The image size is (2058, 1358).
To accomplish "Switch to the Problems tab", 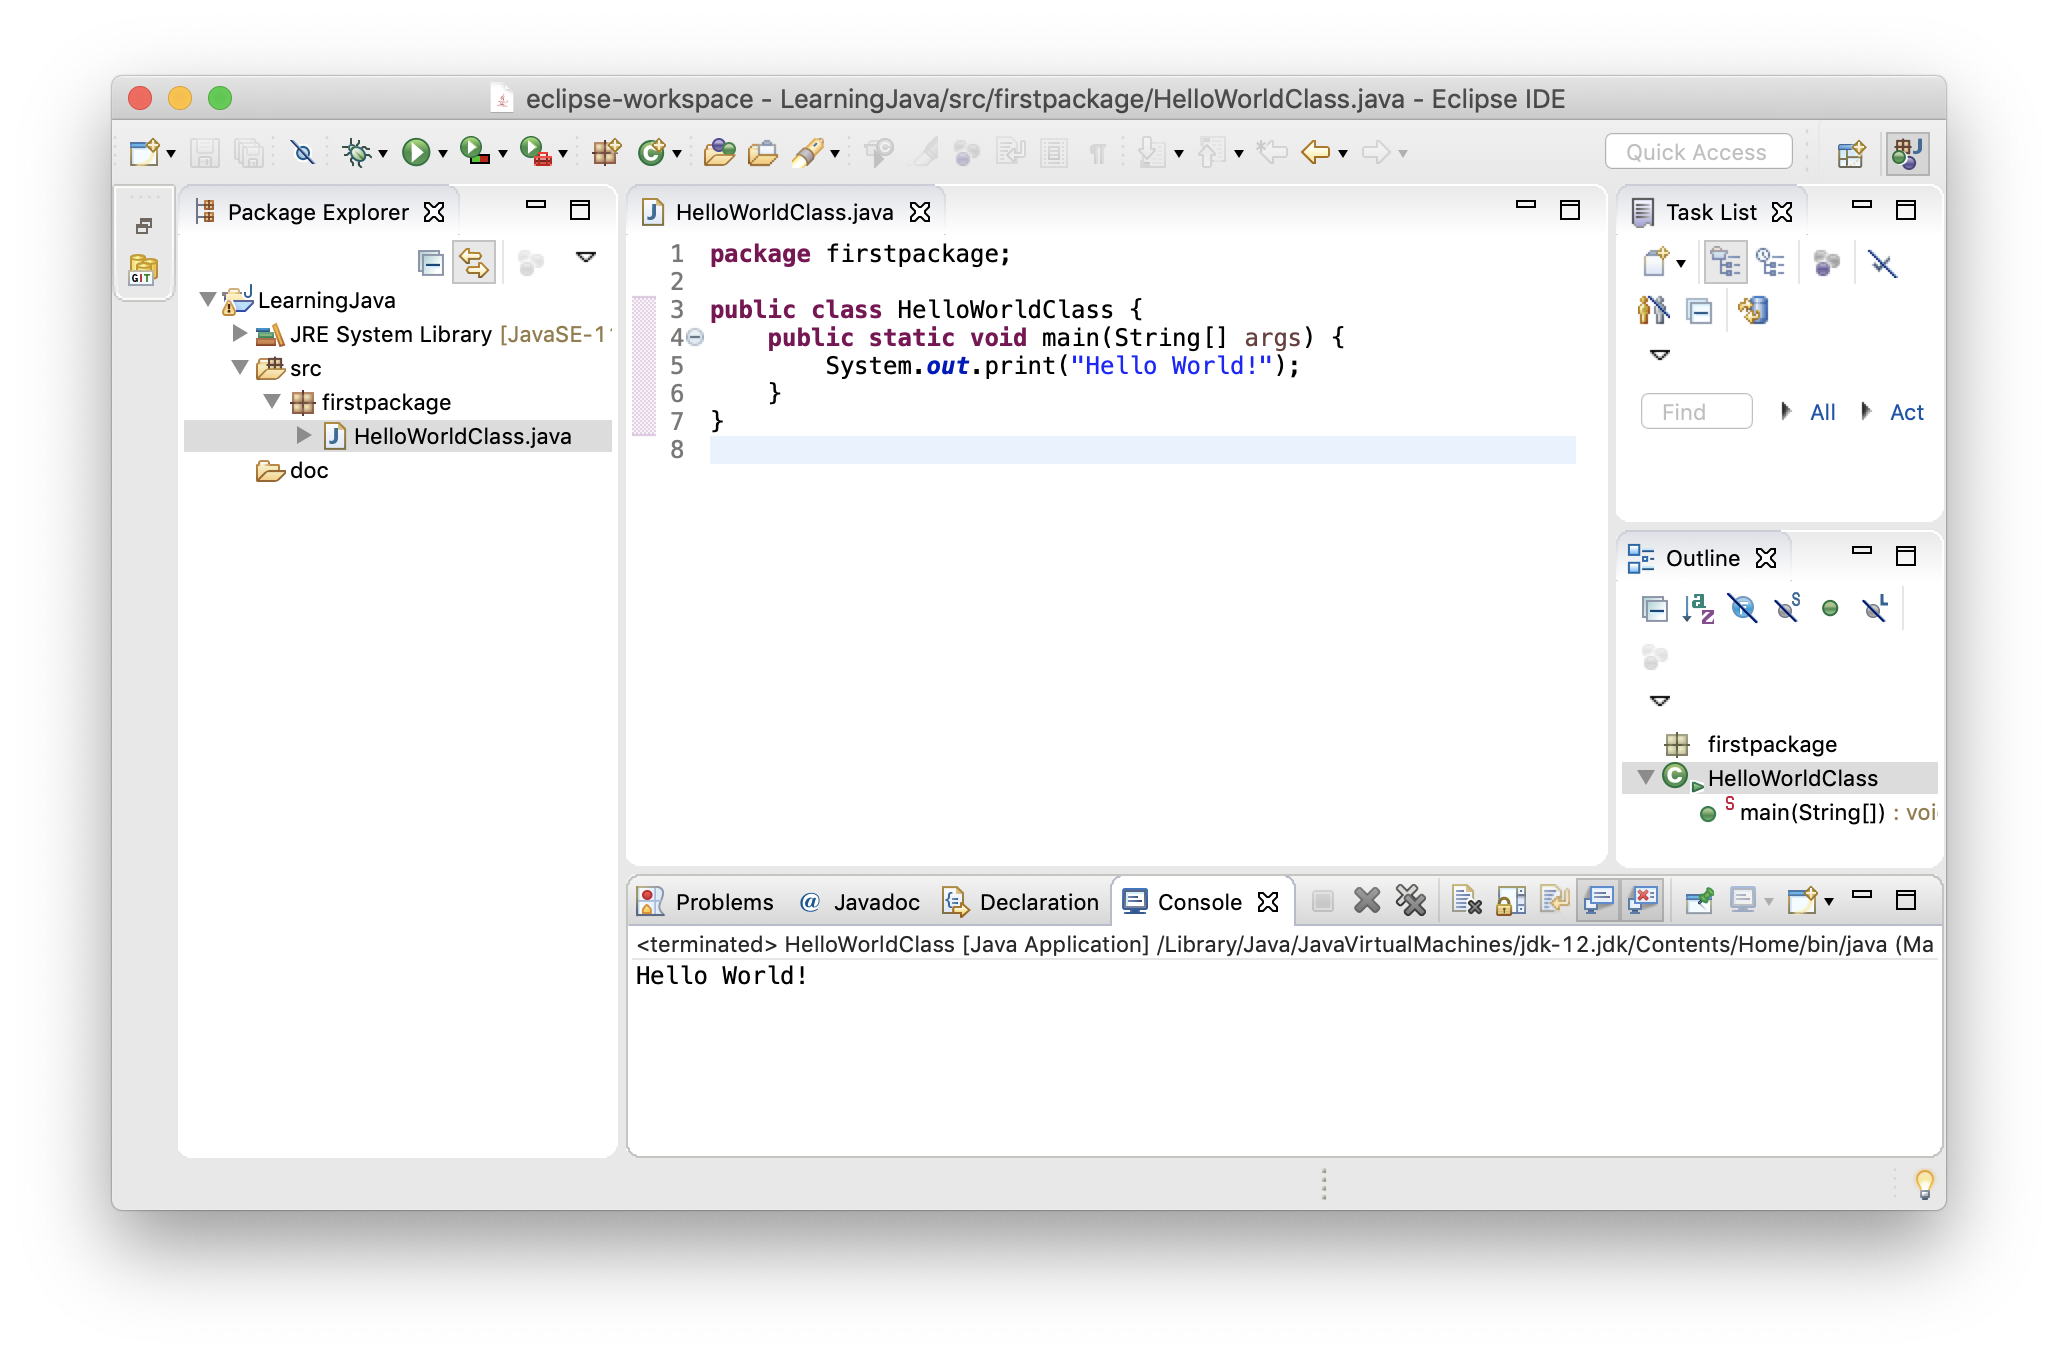I will click(x=706, y=902).
